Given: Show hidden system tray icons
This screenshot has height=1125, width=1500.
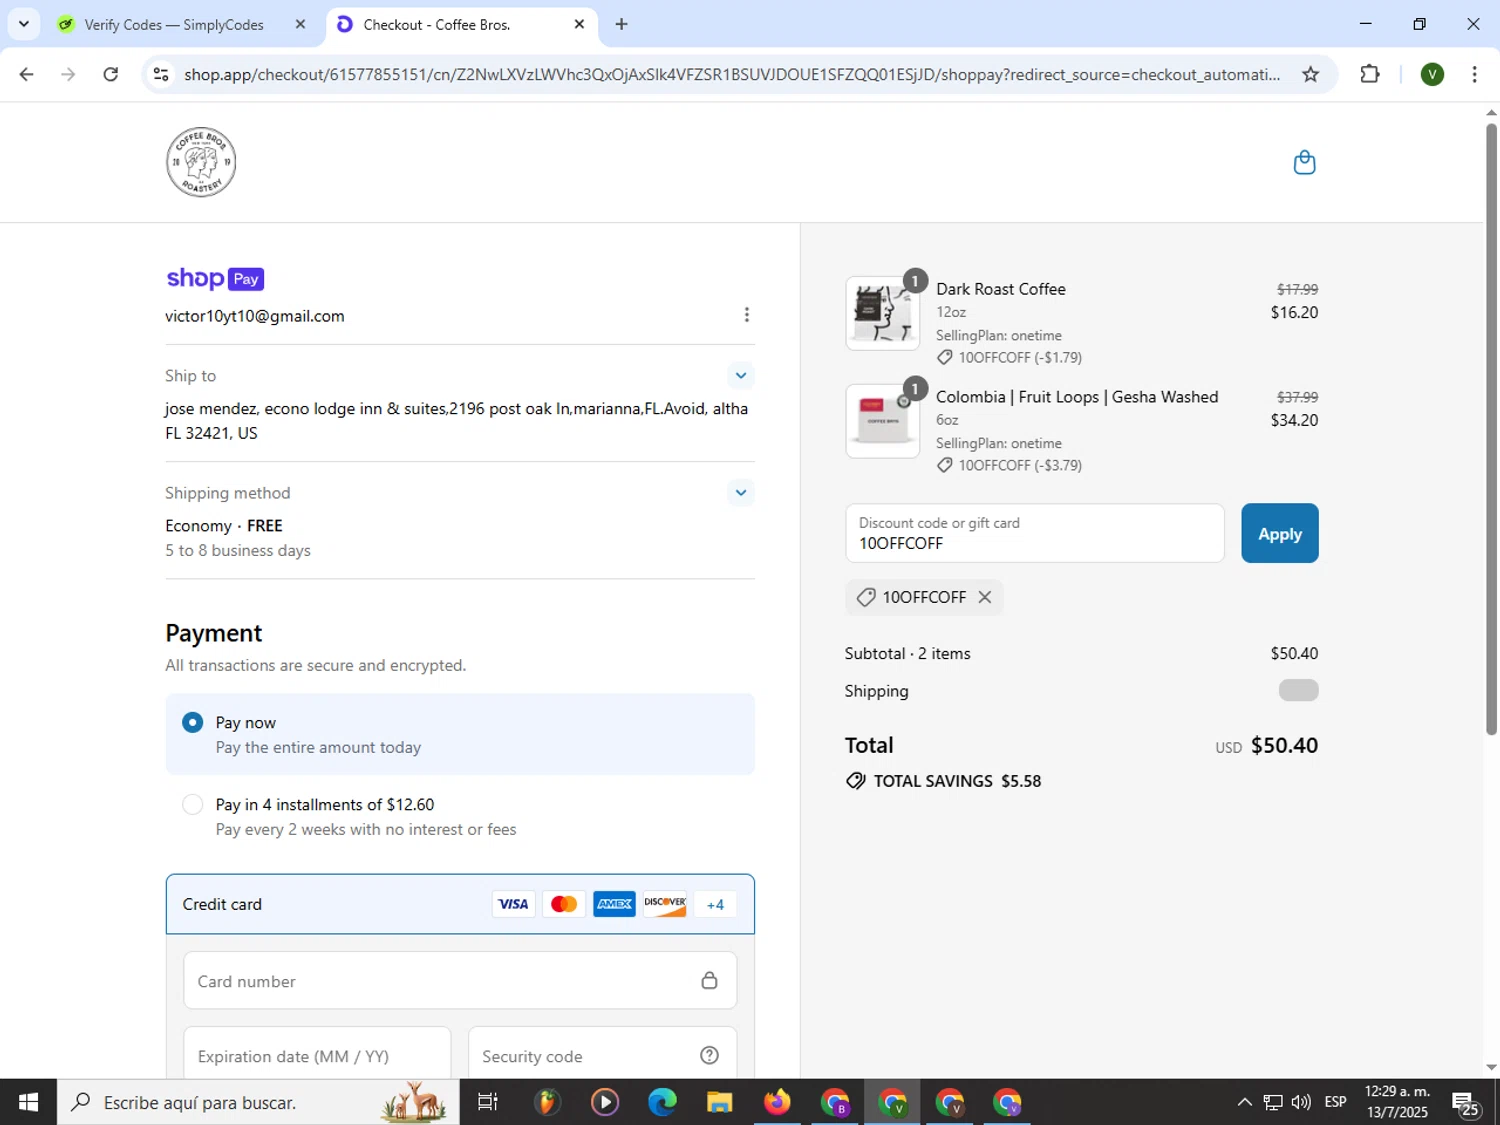Looking at the screenshot, I should (x=1244, y=1102).
